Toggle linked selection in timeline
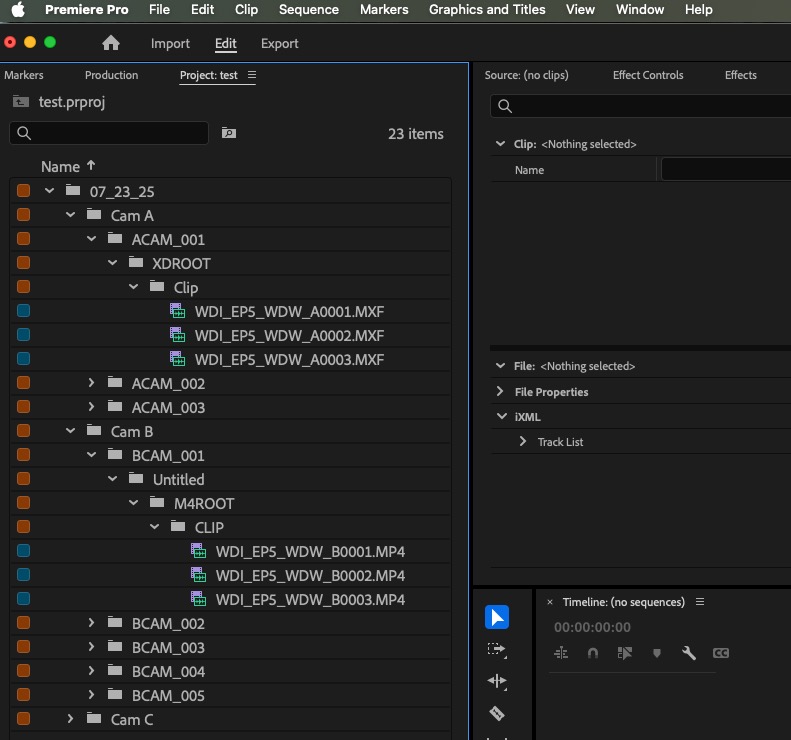This screenshot has width=791, height=740. [625, 653]
